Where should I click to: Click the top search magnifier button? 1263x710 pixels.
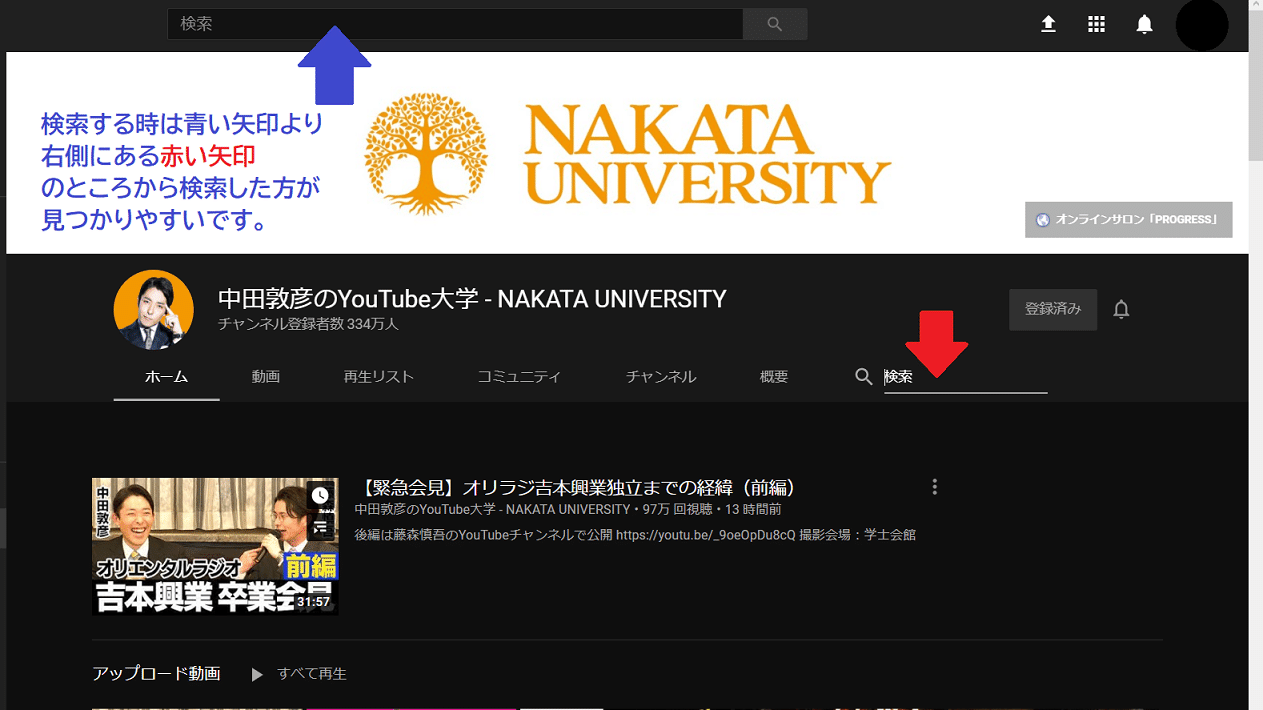[775, 24]
